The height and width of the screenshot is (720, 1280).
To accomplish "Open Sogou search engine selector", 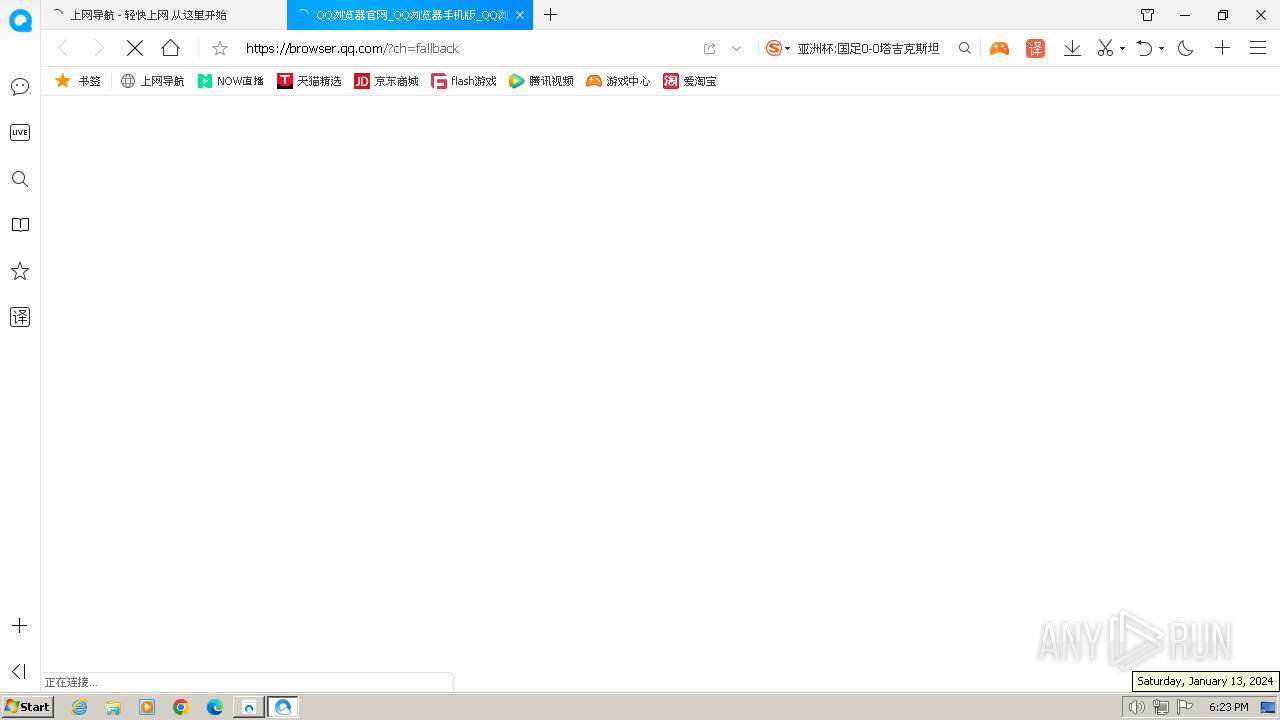I will [778, 48].
